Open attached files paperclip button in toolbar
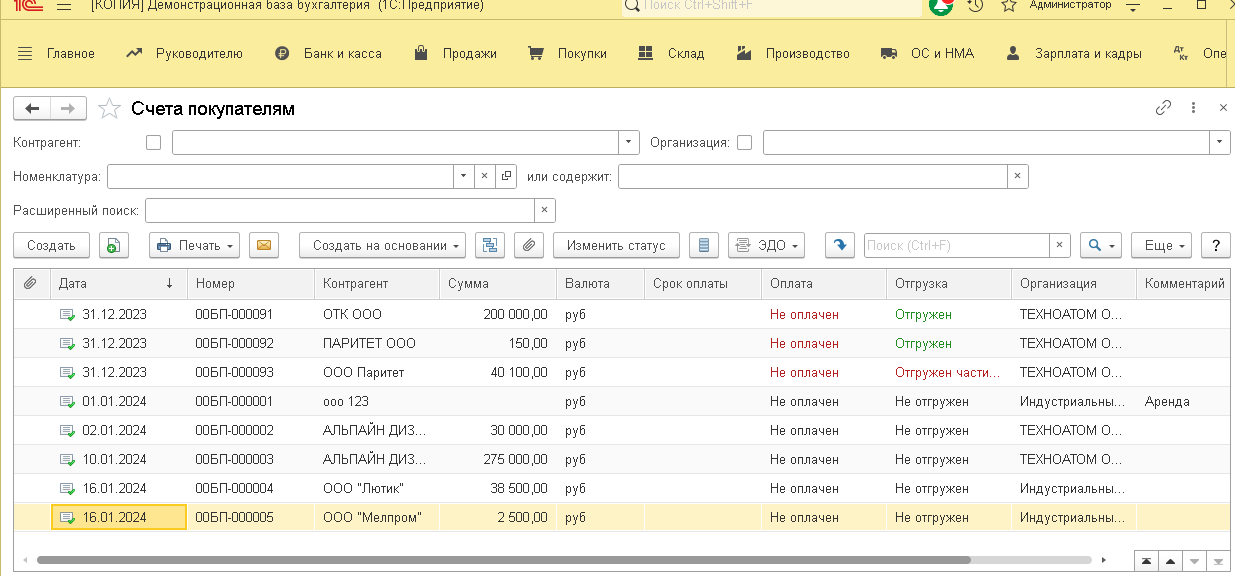1235x576 pixels. tap(529, 245)
